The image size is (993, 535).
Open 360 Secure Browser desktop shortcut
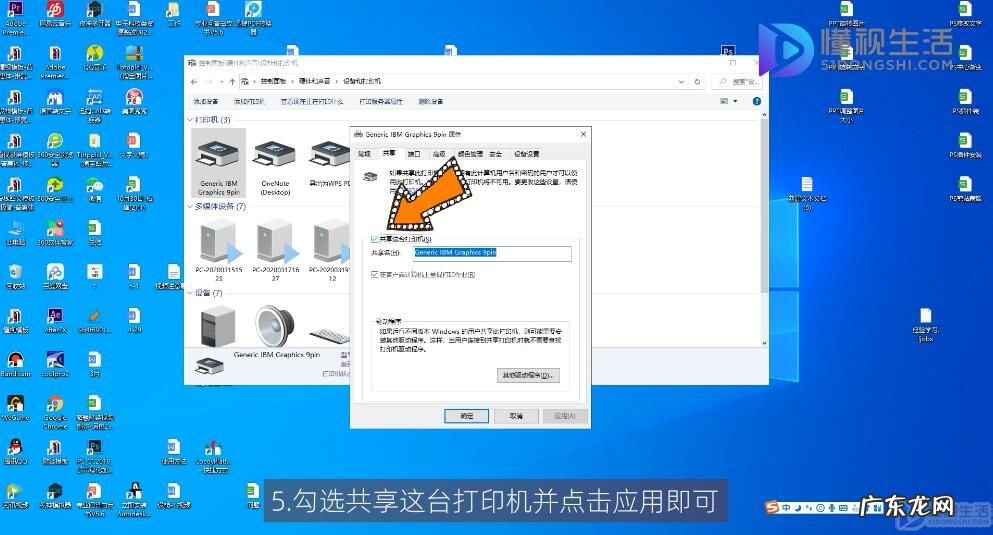click(x=55, y=149)
